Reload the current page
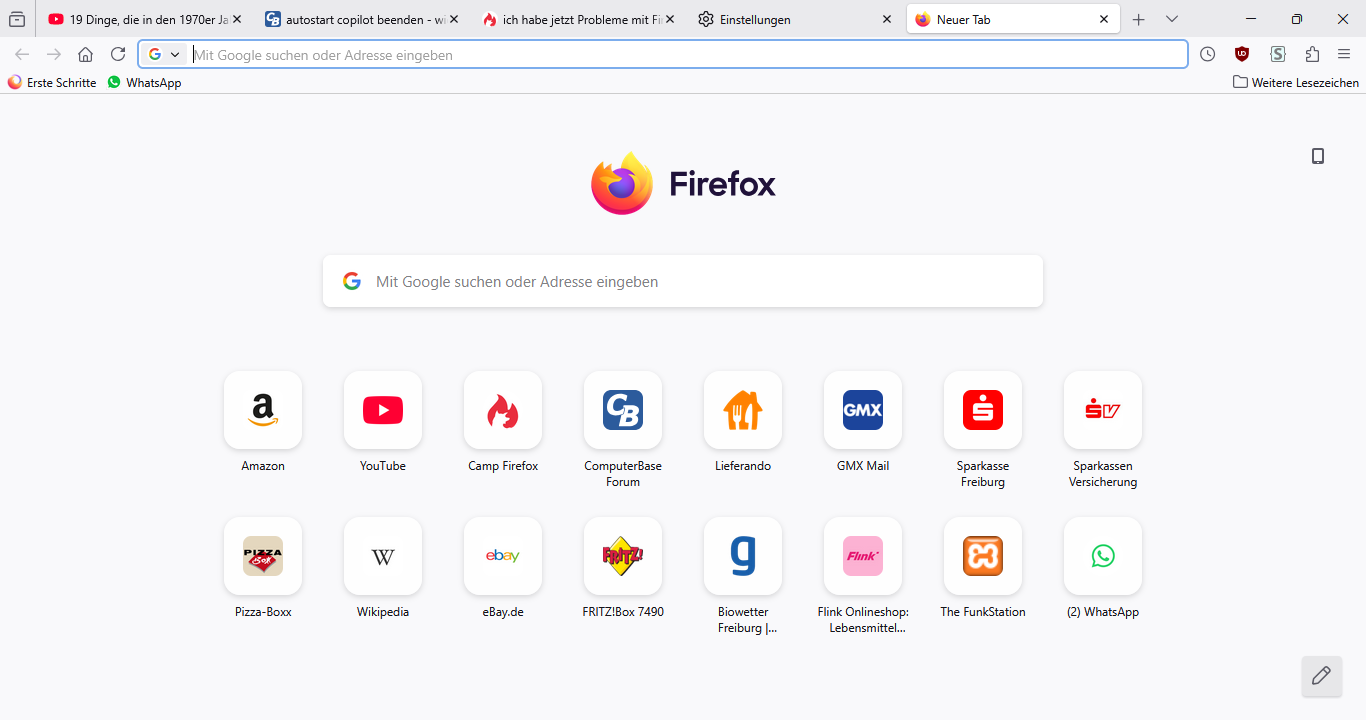 tap(118, 55)
